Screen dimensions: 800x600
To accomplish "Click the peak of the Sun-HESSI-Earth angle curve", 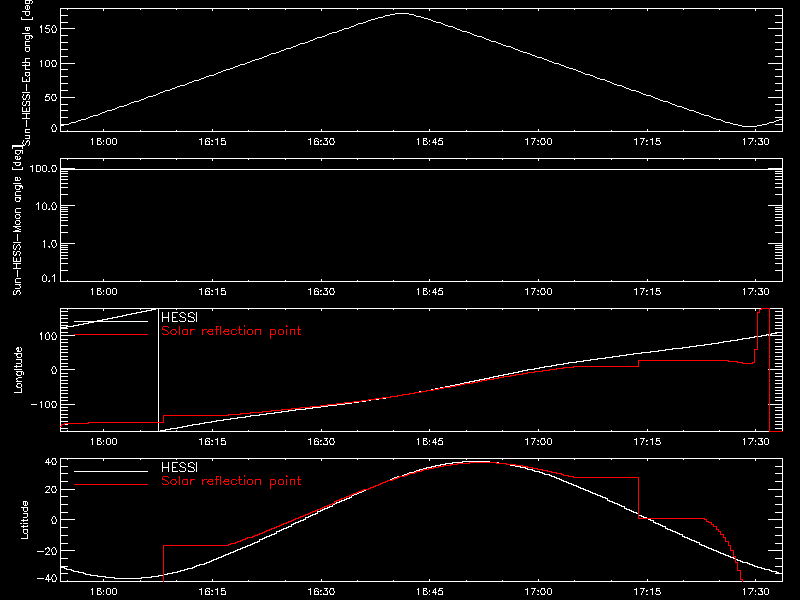I will [403, 14].
